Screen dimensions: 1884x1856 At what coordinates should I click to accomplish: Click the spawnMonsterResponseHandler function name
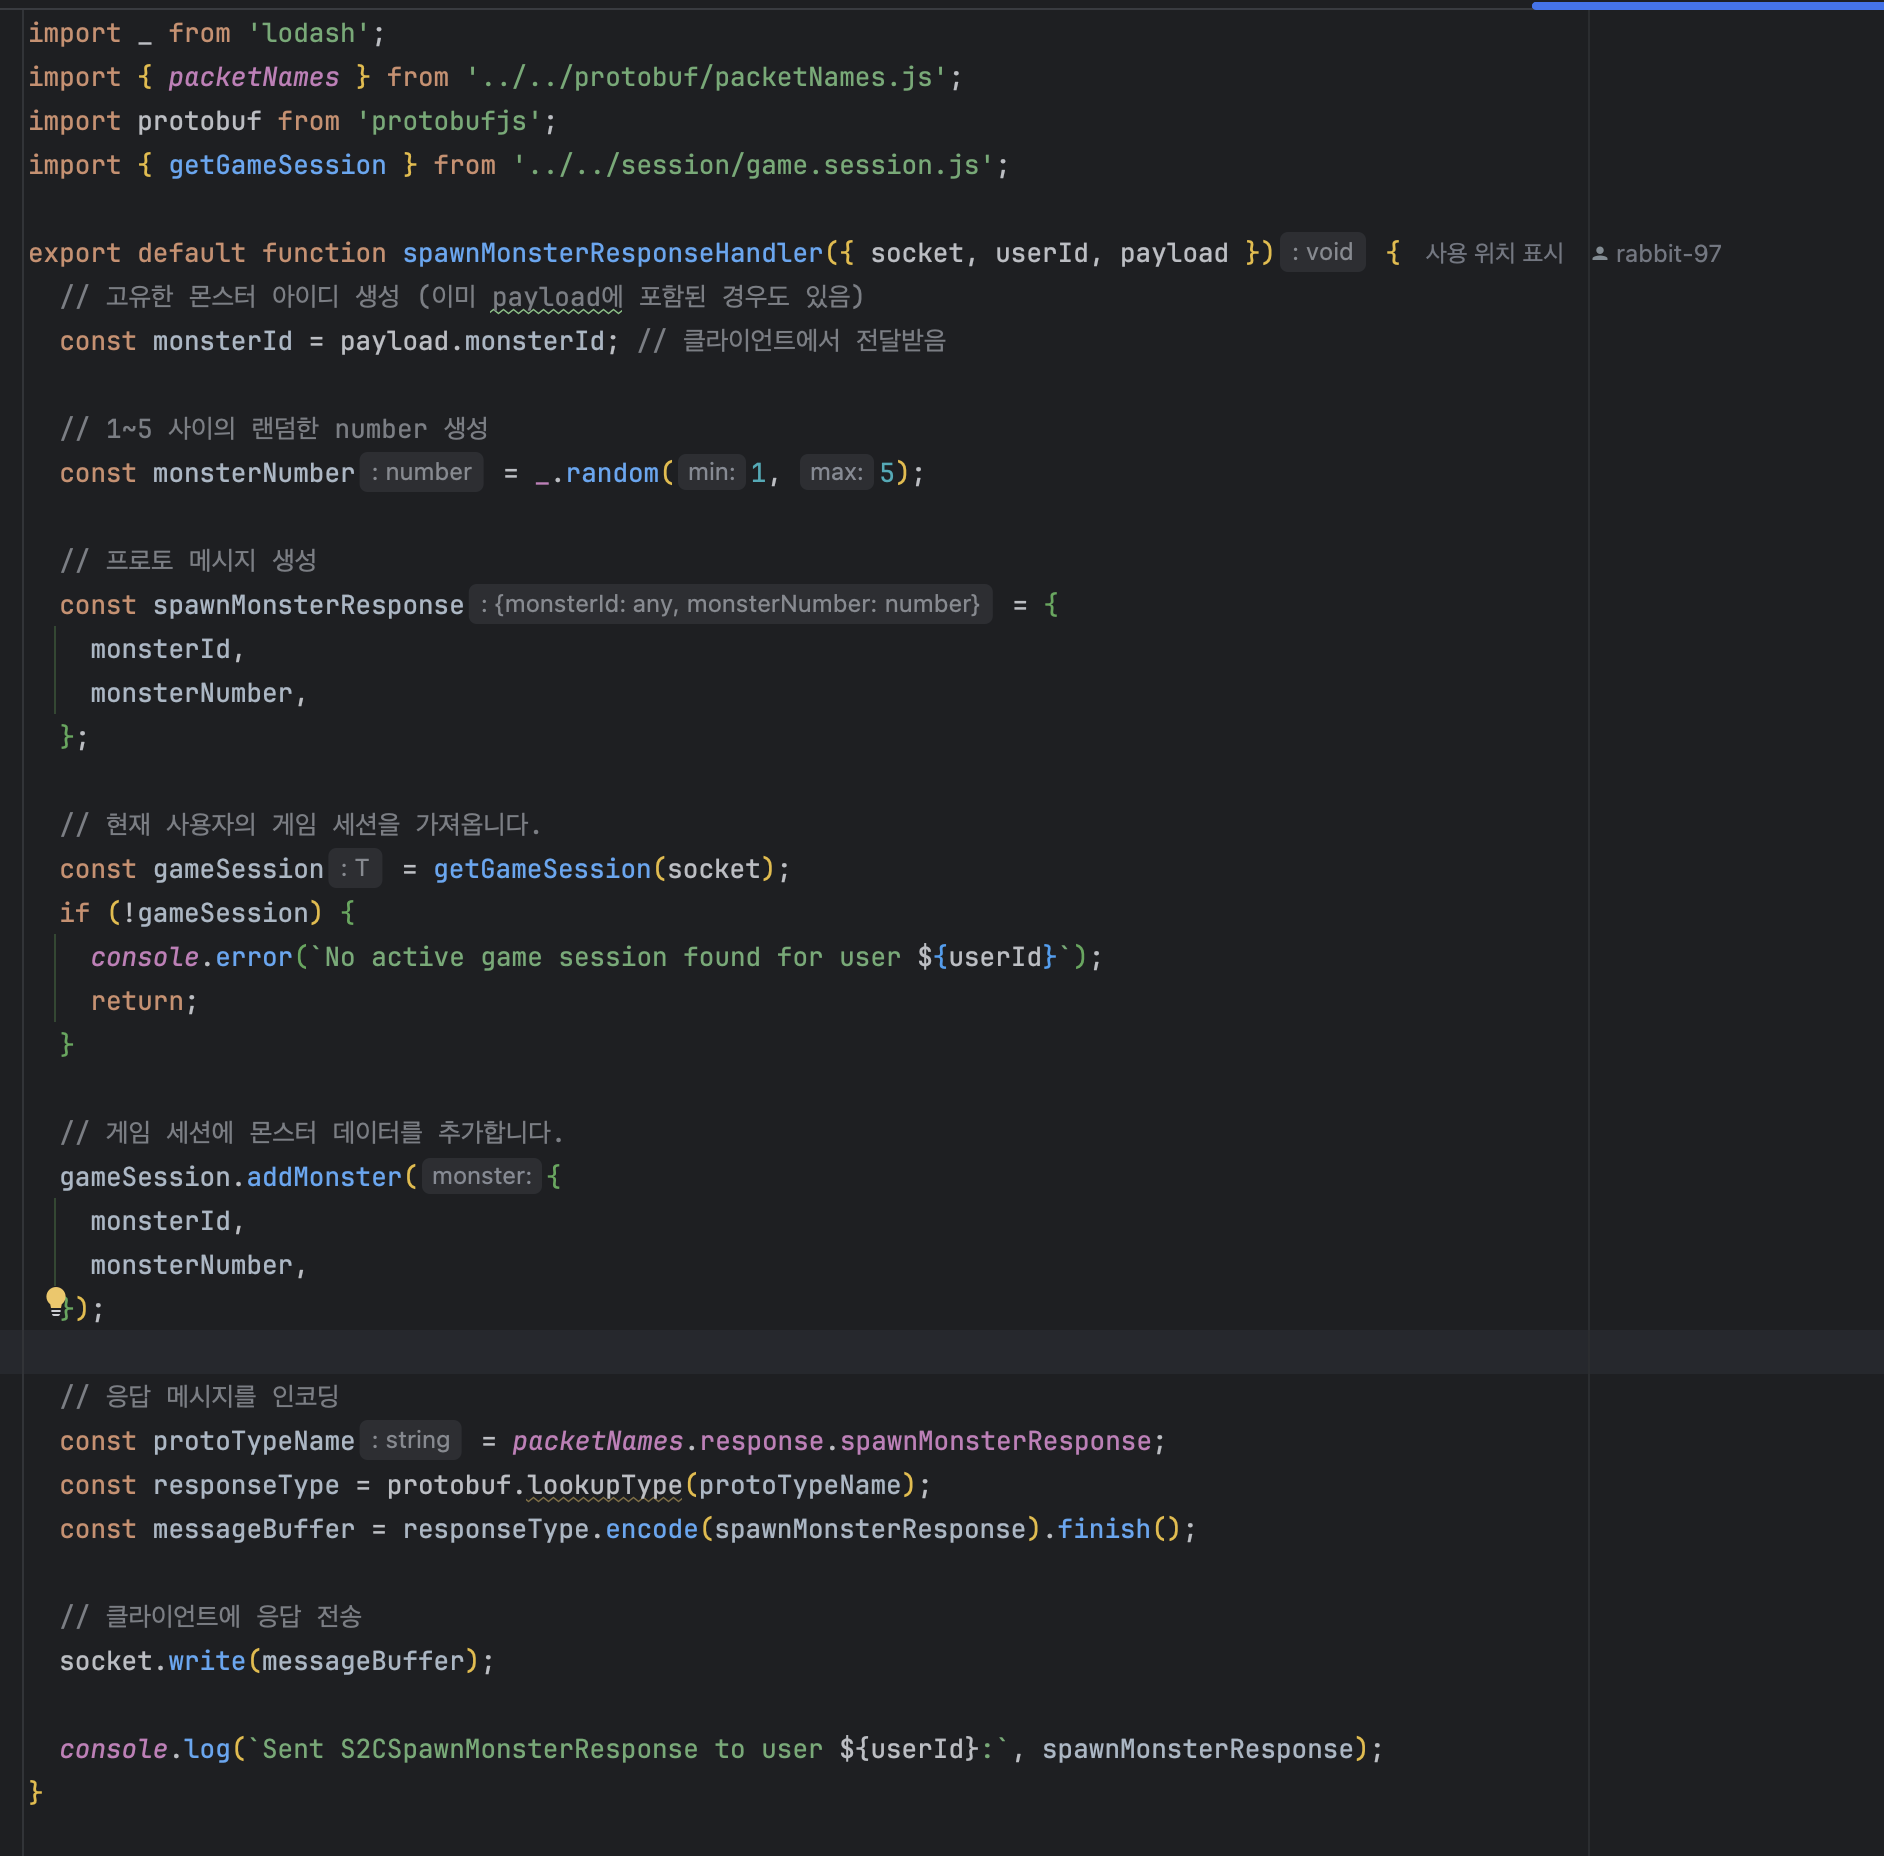click(x=612, y=254)
